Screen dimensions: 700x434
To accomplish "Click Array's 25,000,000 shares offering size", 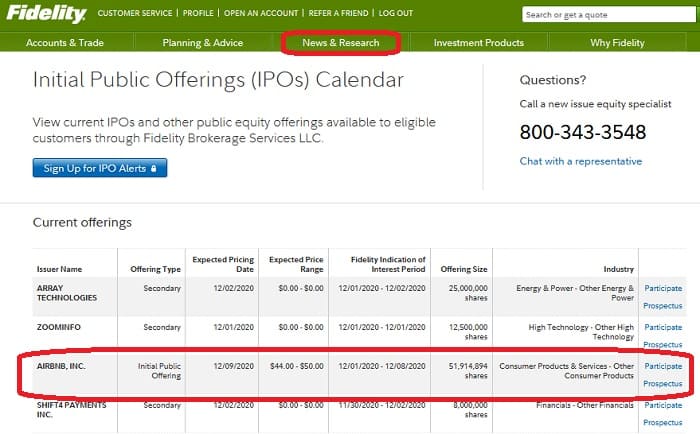I will (x=468, y=293).
